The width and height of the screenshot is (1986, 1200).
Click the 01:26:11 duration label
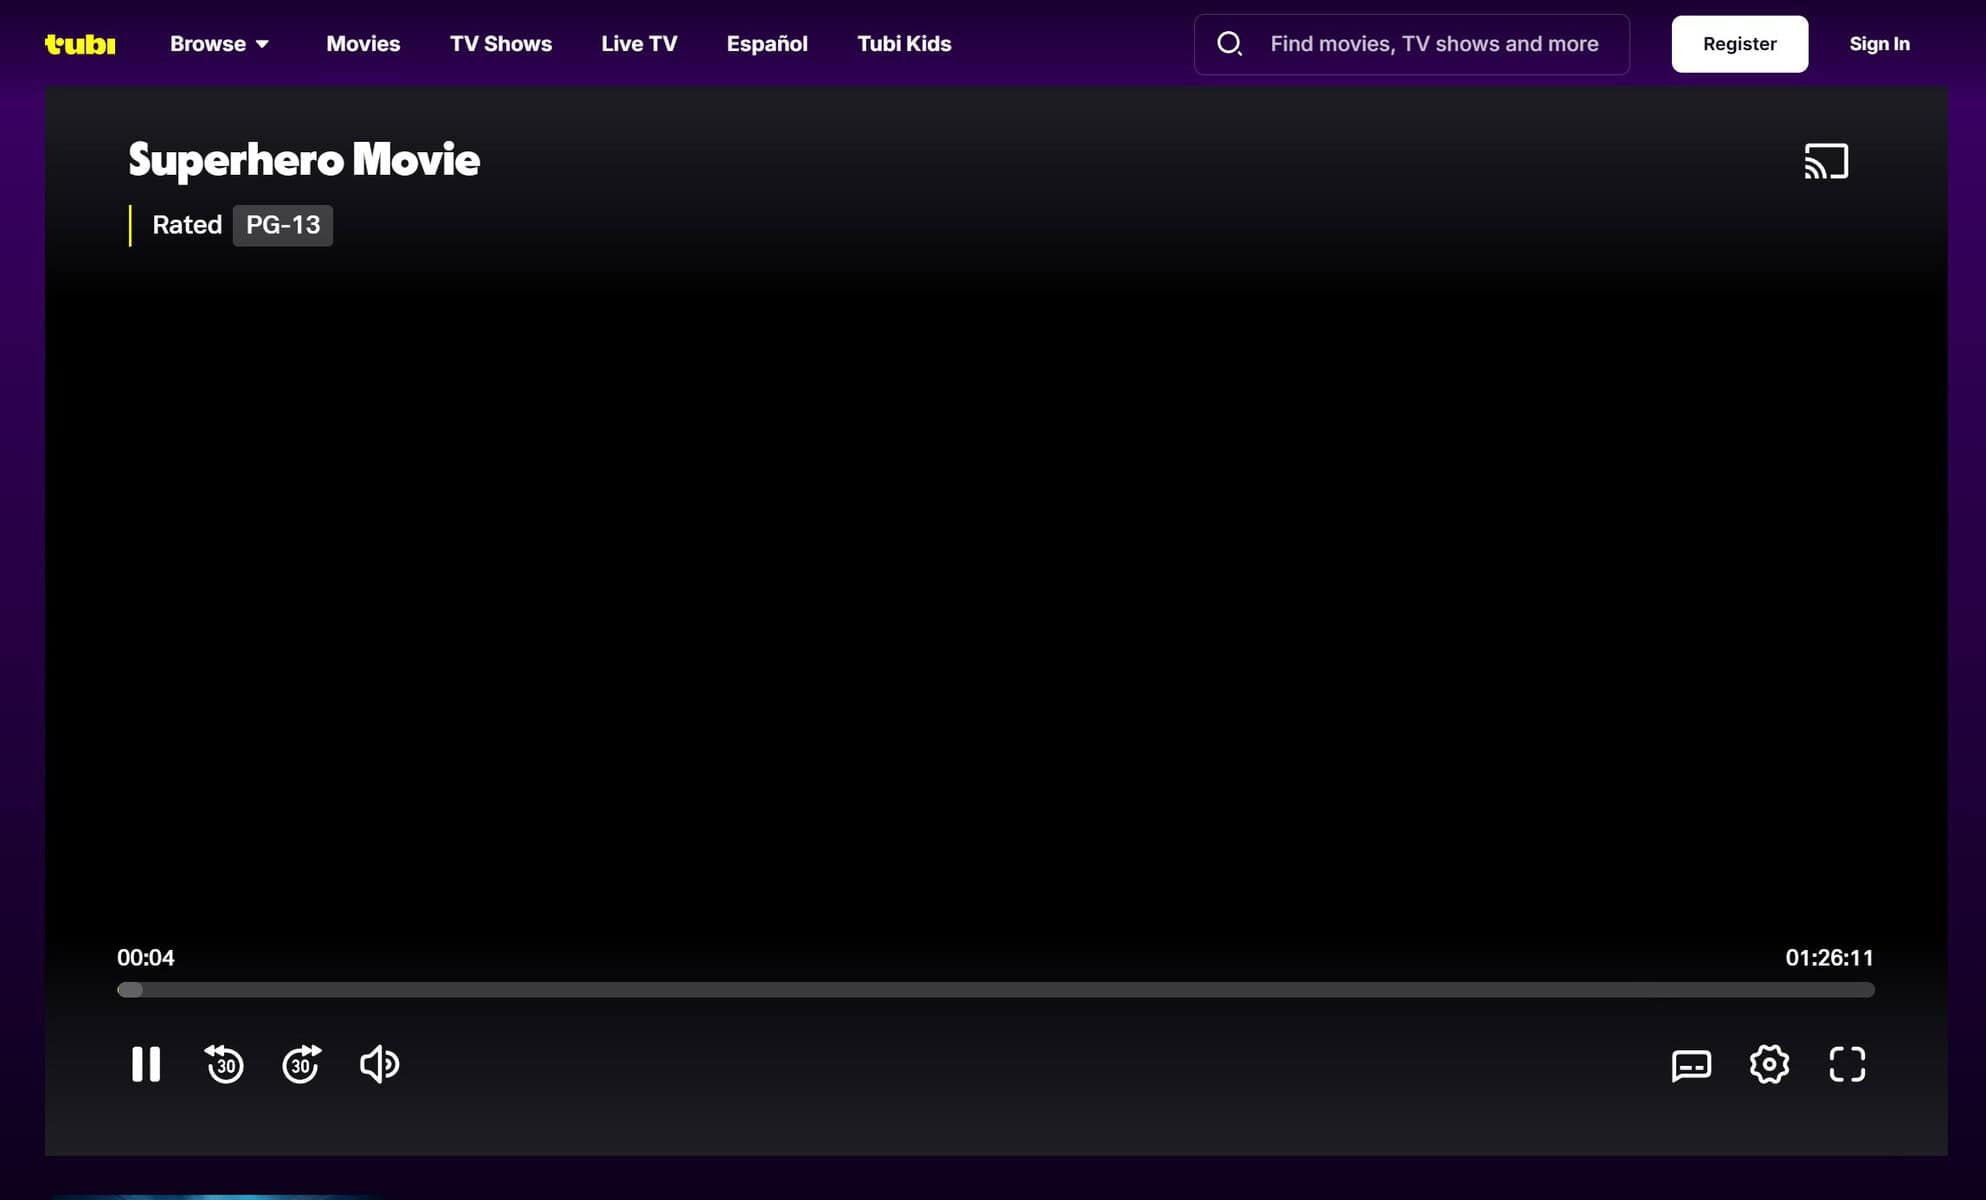click(1829, 958)
